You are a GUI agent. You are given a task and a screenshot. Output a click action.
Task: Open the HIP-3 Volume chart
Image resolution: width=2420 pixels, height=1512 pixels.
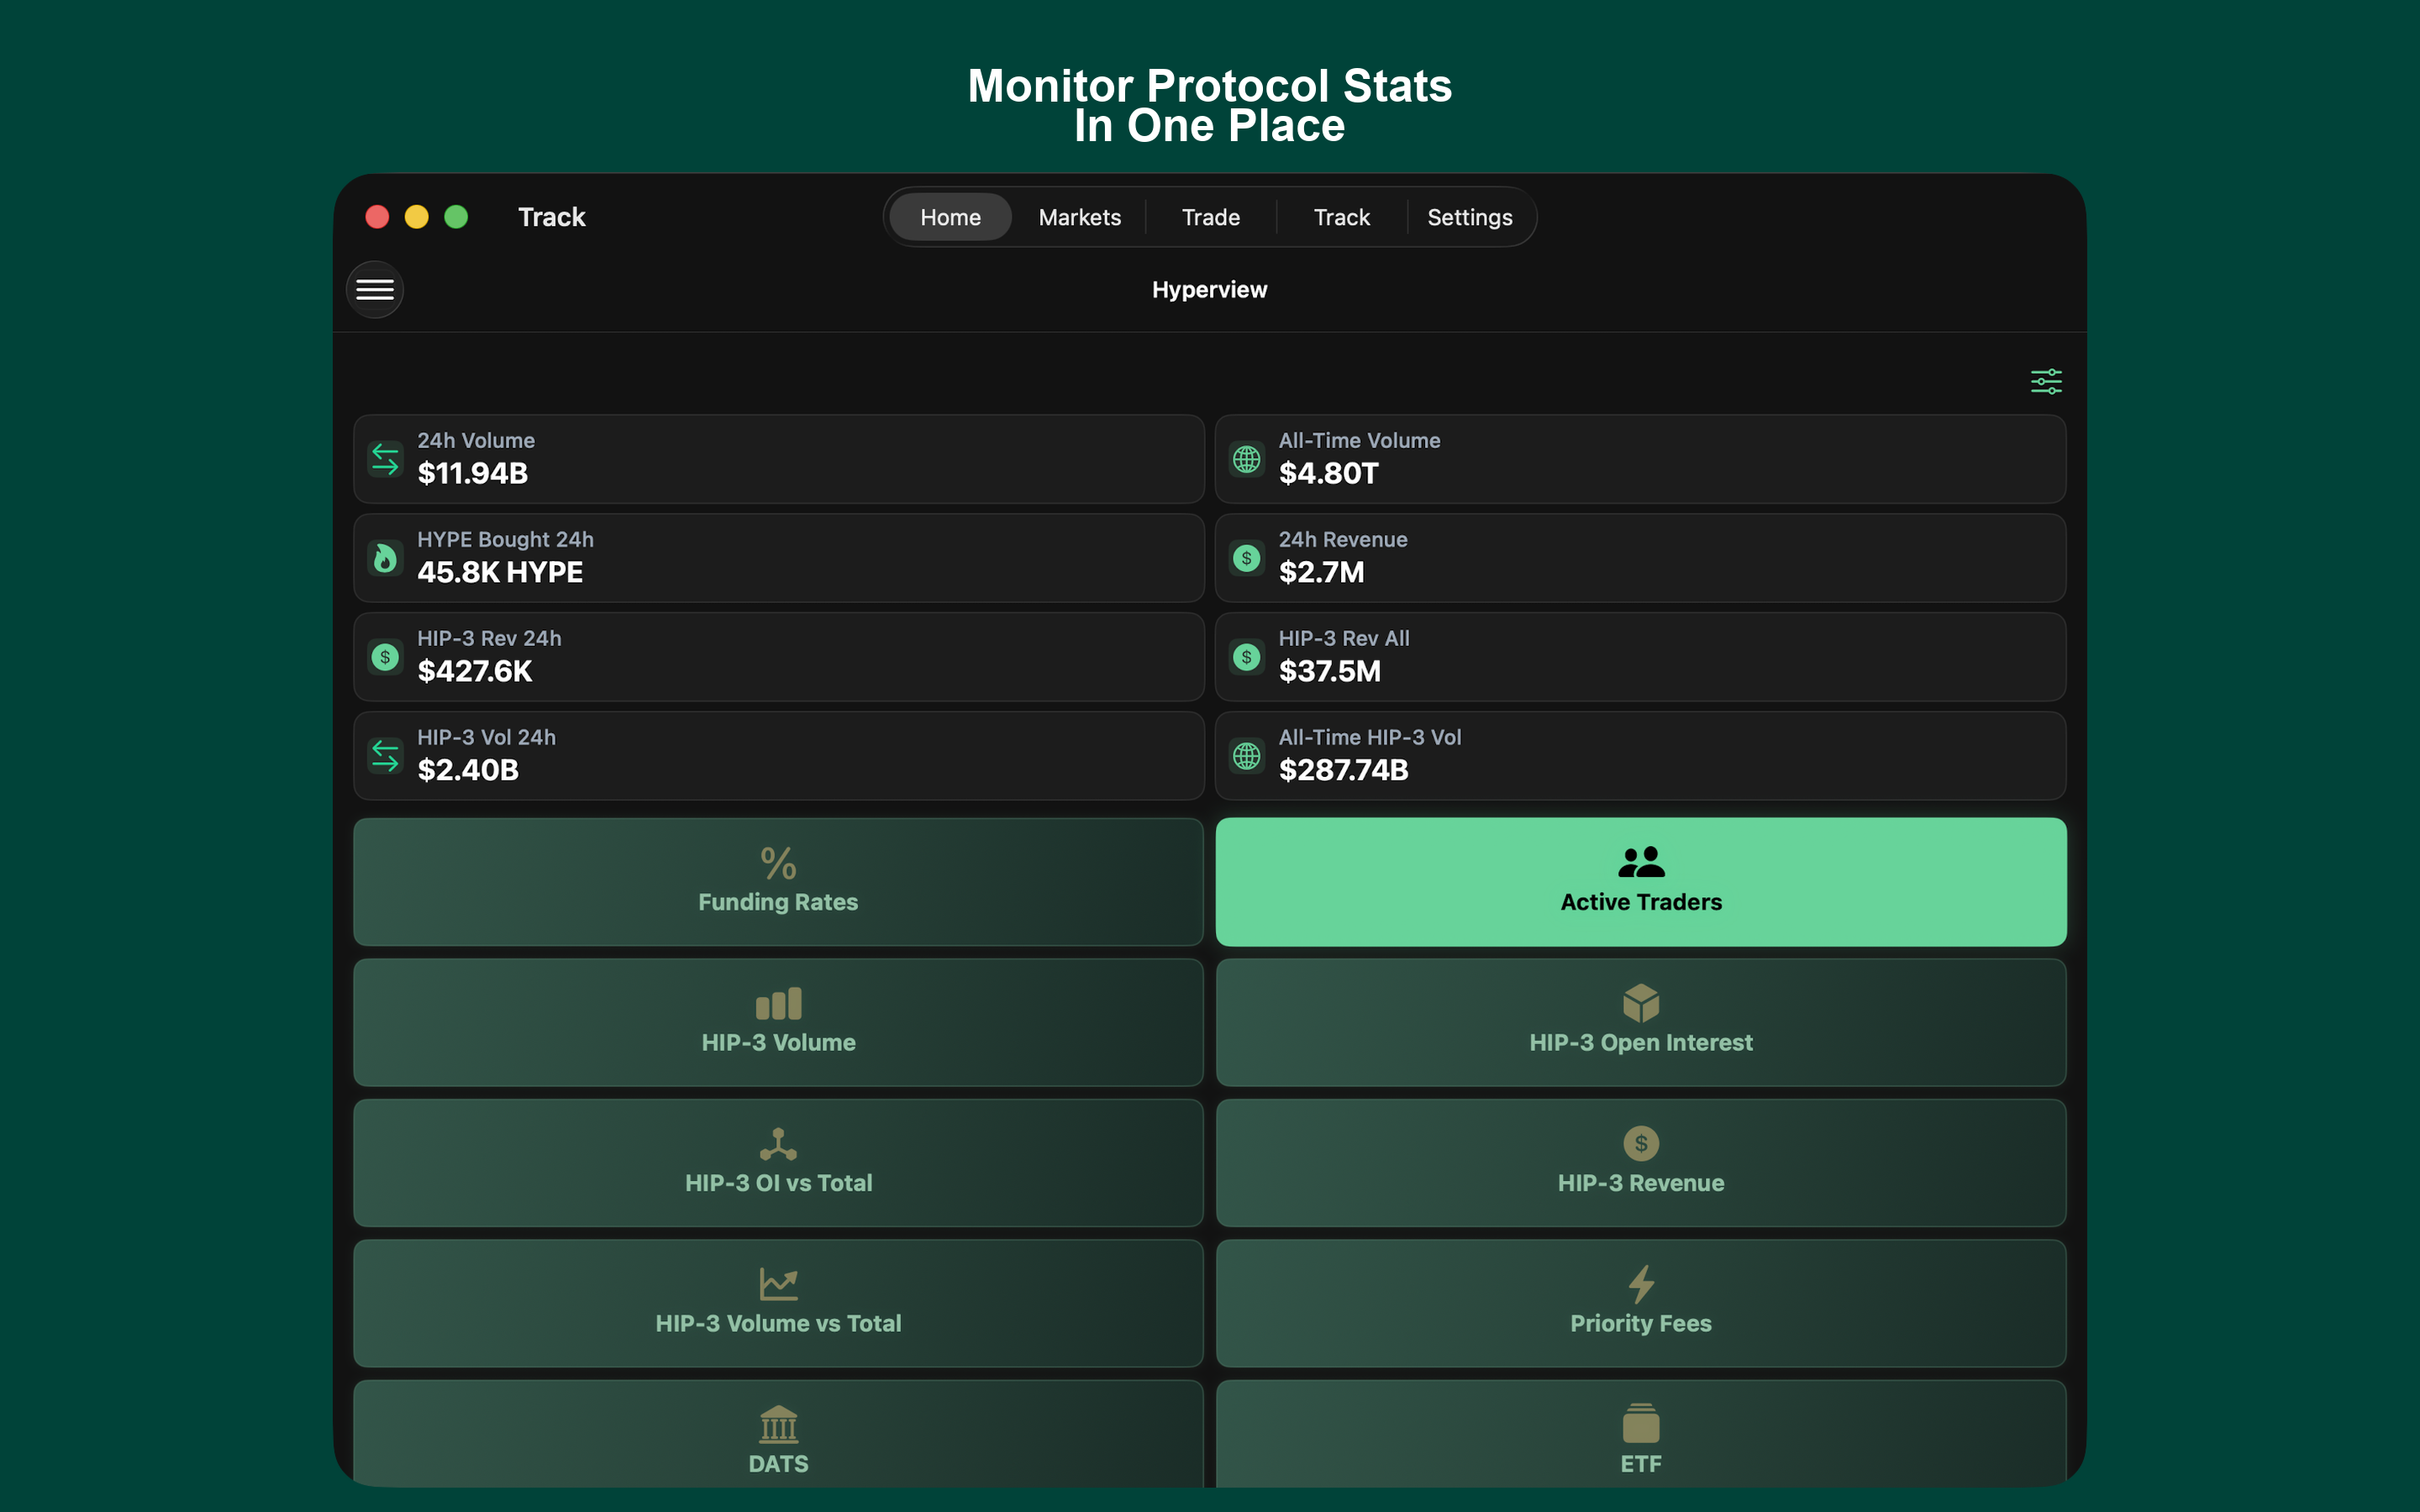point(778,1023)
